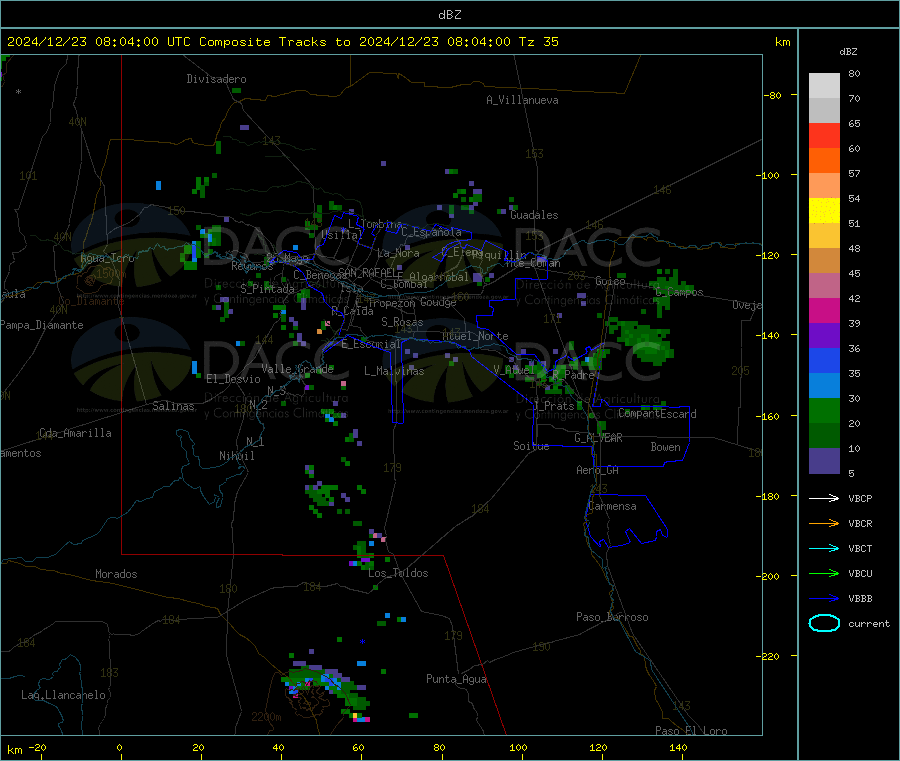This screenshot has height=761, width=900.
Task: Click the Lag.Llancanelo map label
Action: click(63, 695)
